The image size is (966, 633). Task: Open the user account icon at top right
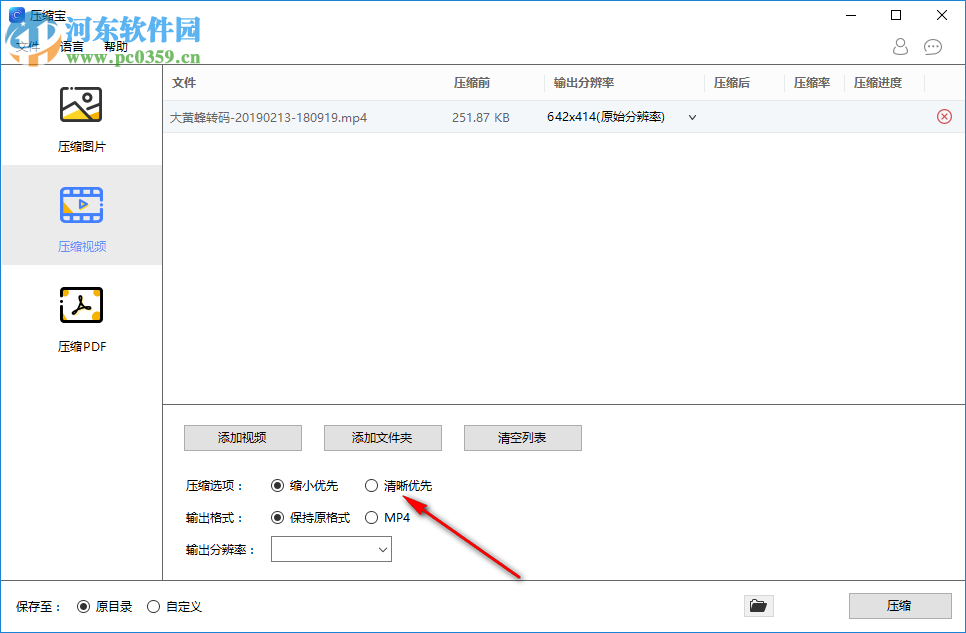point(899,47)
